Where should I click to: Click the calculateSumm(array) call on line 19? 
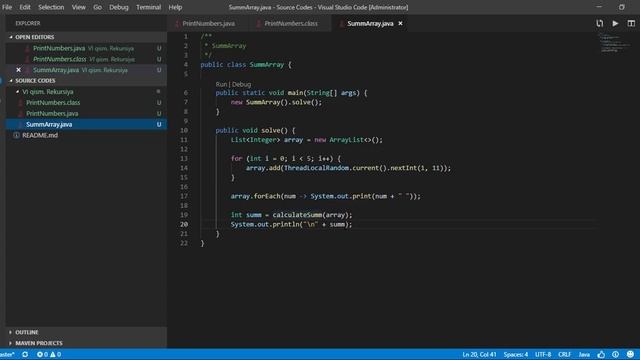[312, 215]
